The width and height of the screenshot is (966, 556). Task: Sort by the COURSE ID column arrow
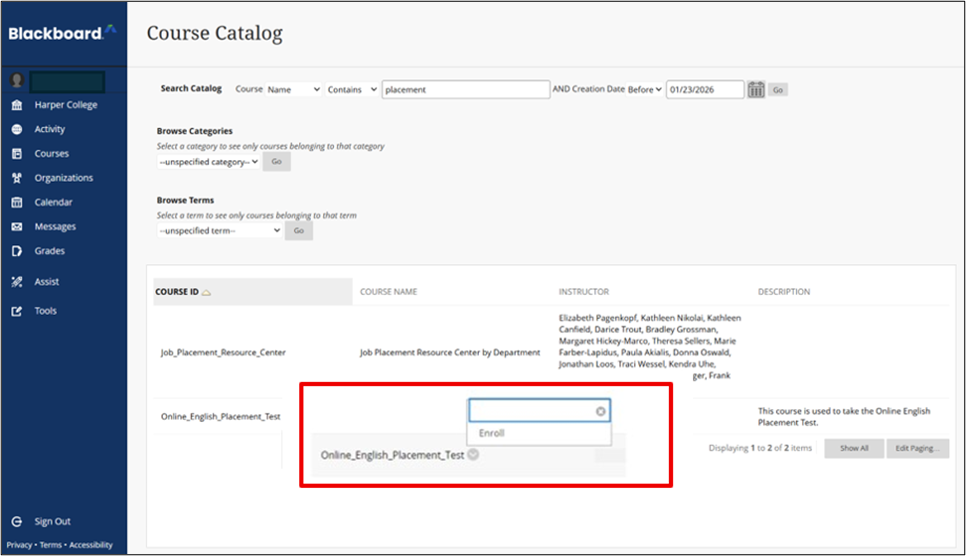click(206, 293)
